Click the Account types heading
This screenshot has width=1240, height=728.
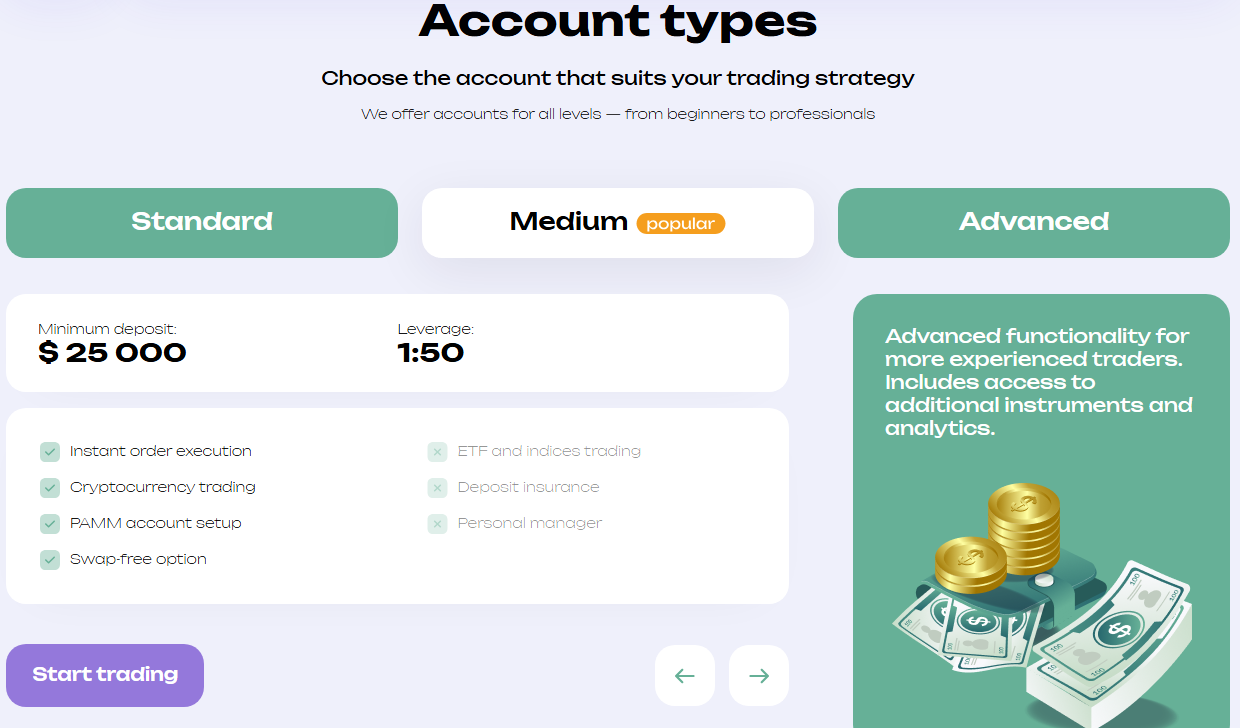[x=618, y=20]
